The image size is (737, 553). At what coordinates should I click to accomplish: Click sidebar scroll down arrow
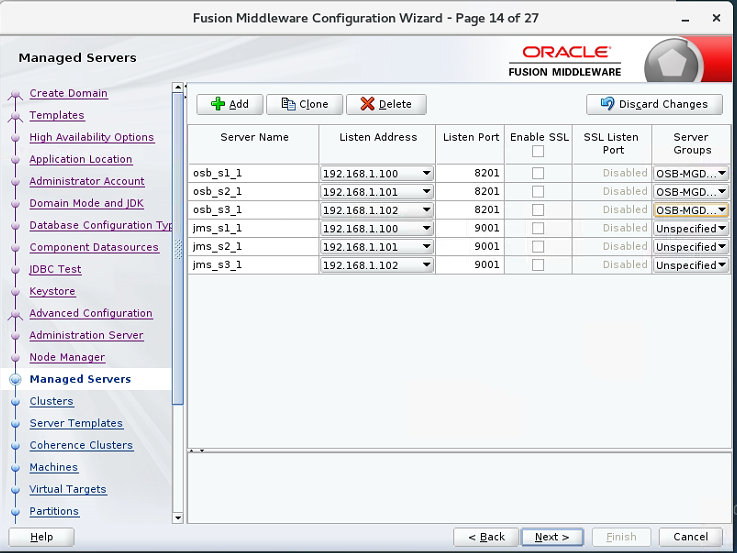(x=178, y=518)
